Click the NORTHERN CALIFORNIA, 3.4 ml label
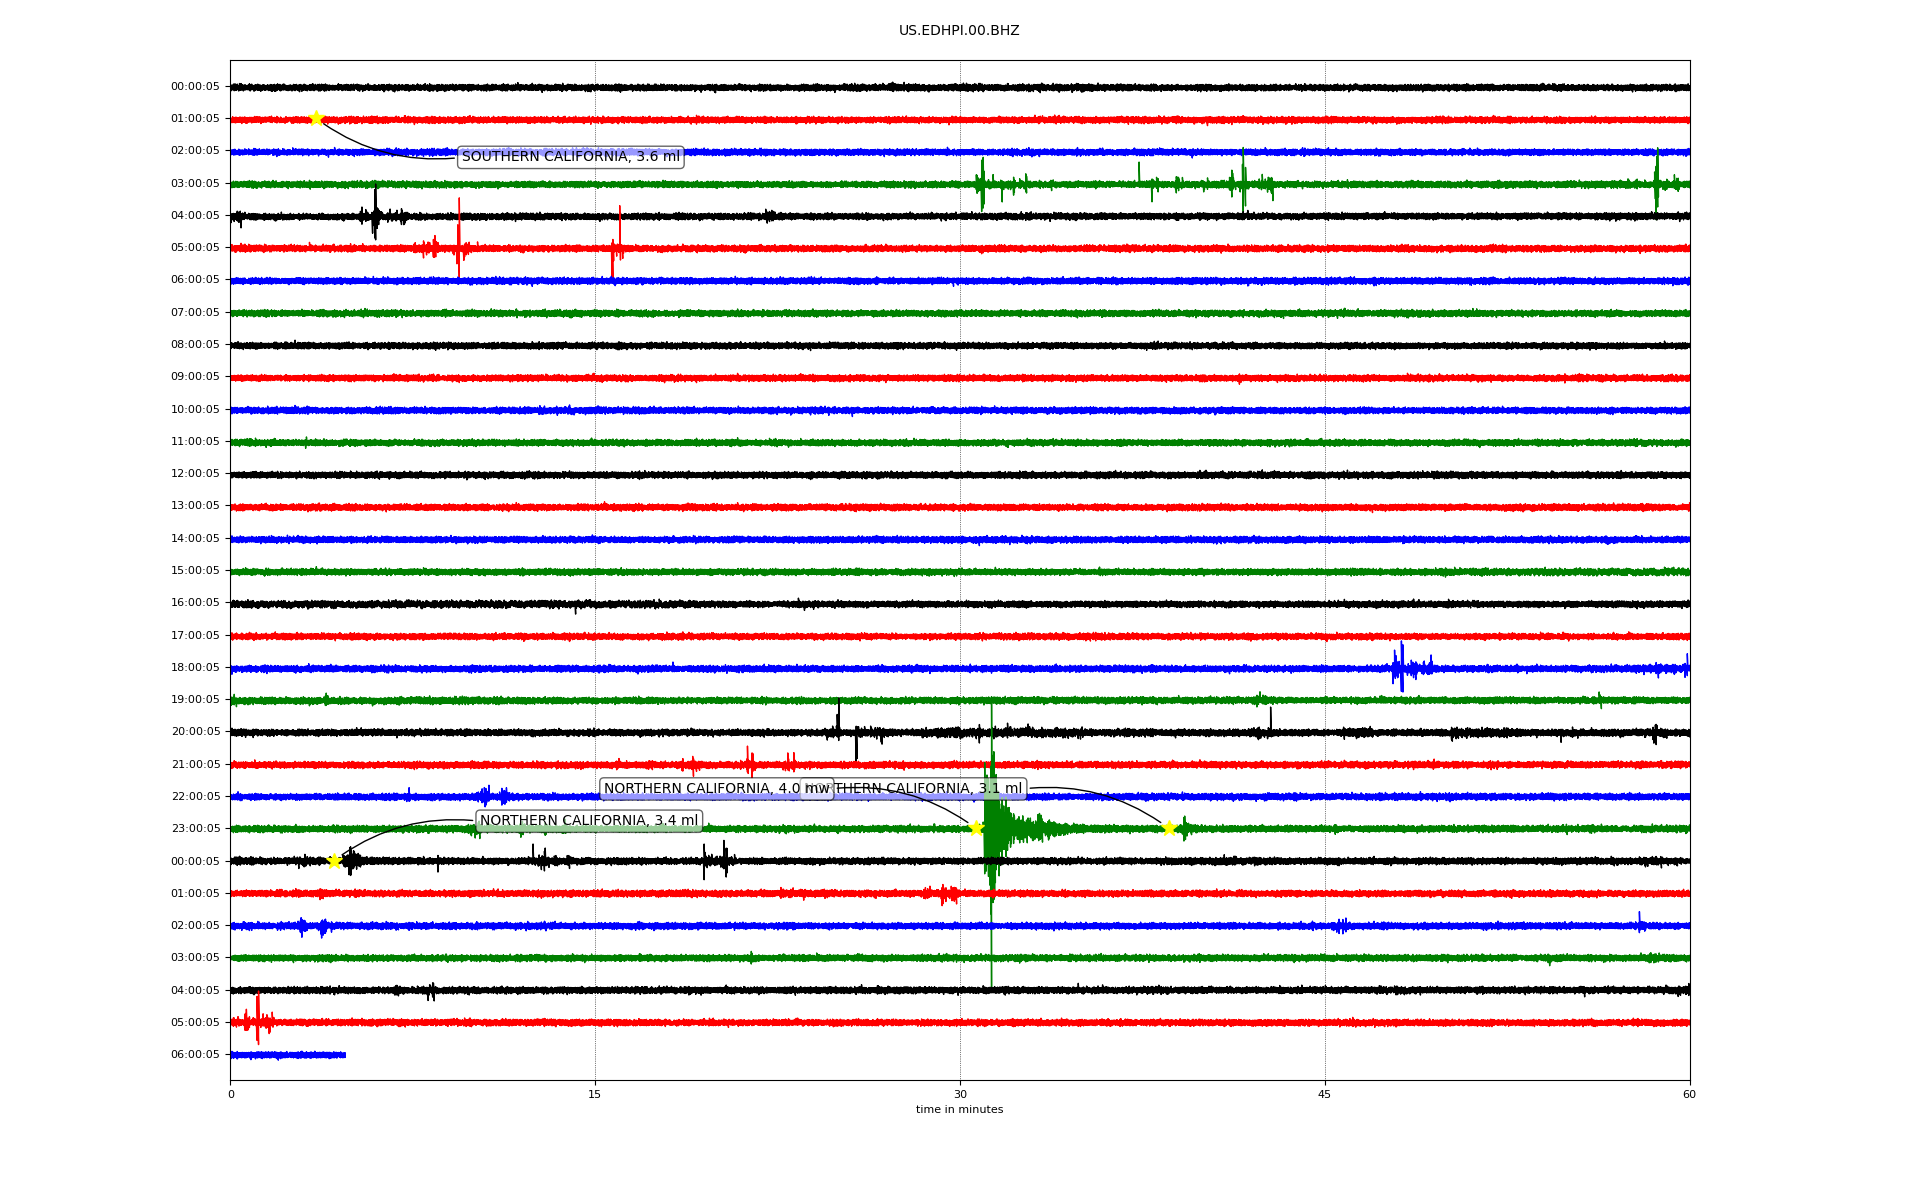This screenshot has width=1920, height=1200. click(x=588, y=821)
